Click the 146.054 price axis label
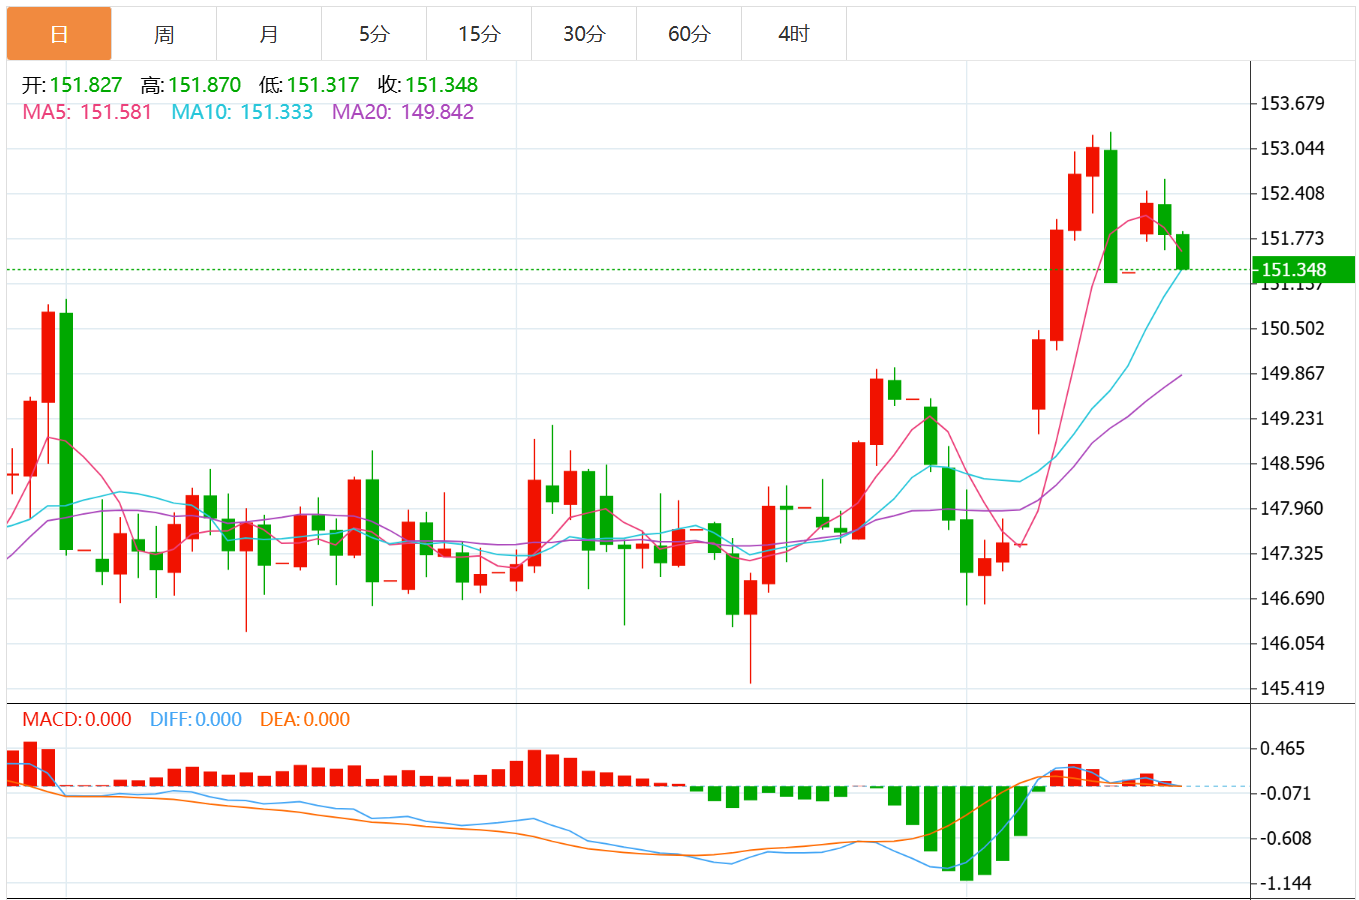1359x900 pixels. [1292, 643]
